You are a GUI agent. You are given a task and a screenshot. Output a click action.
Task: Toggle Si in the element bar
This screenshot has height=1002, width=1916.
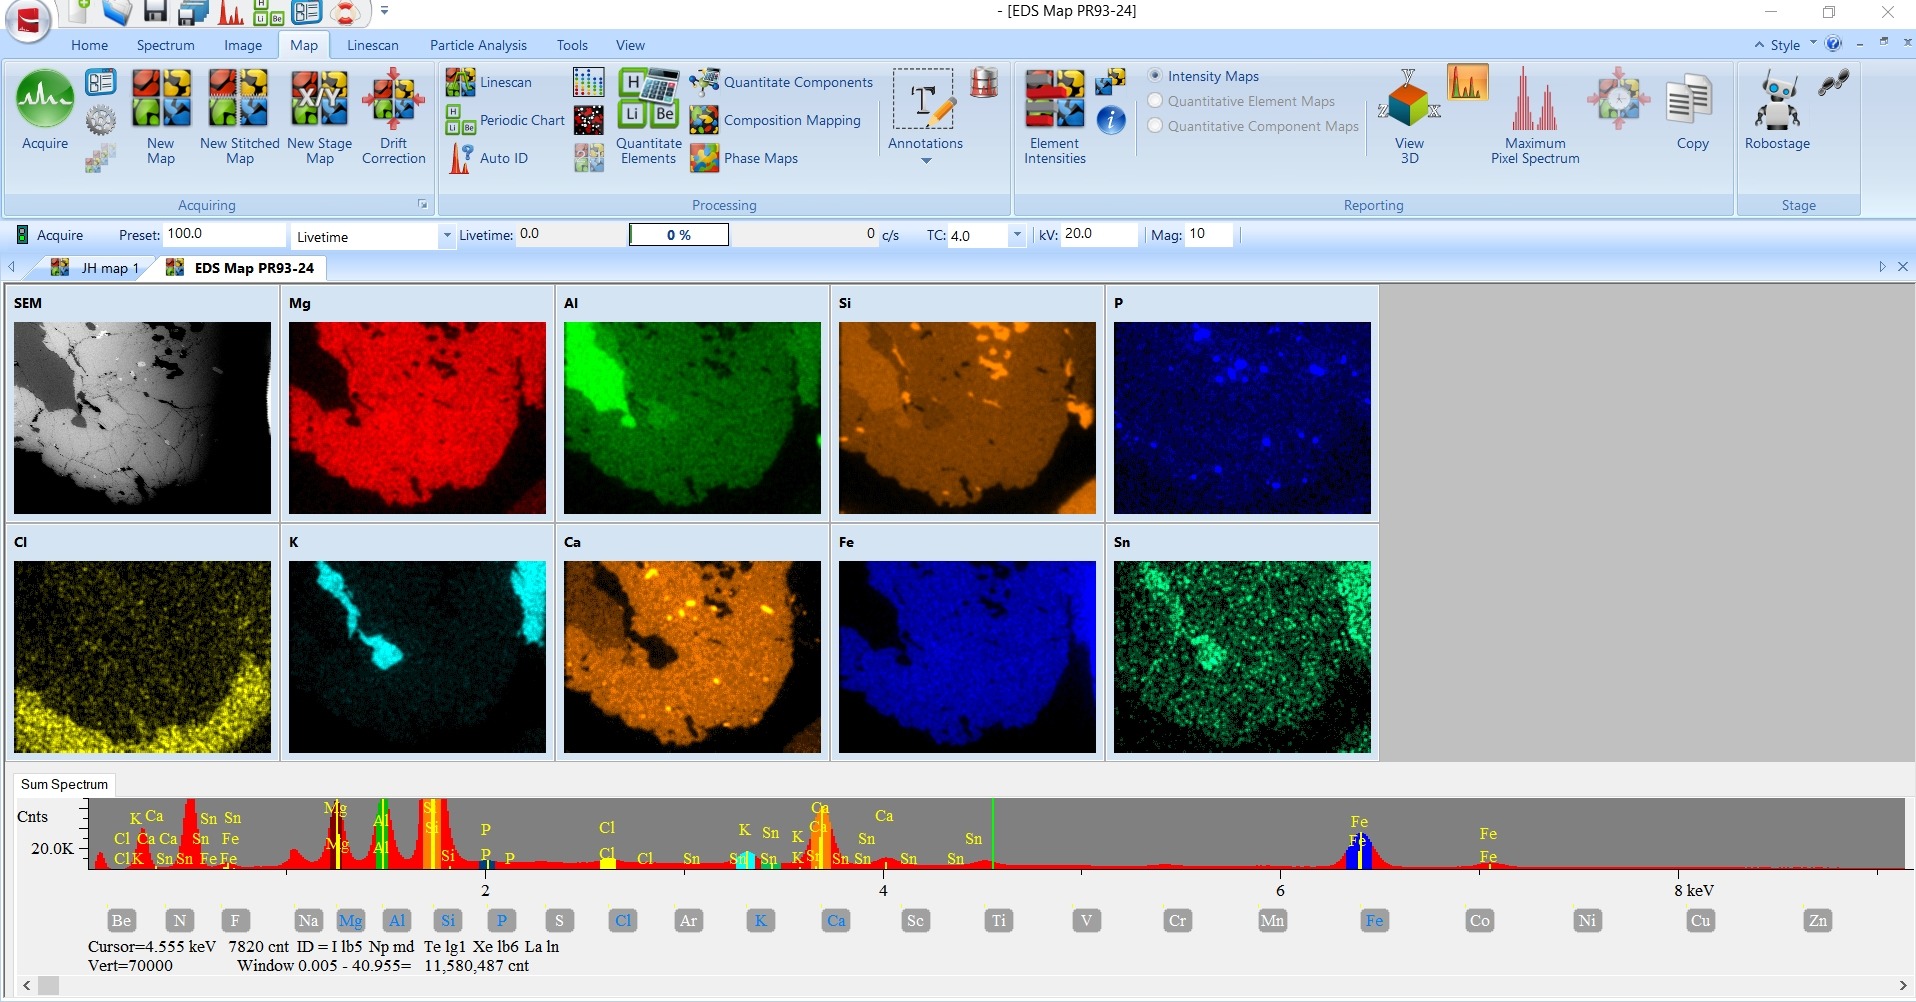click(448, 921)
